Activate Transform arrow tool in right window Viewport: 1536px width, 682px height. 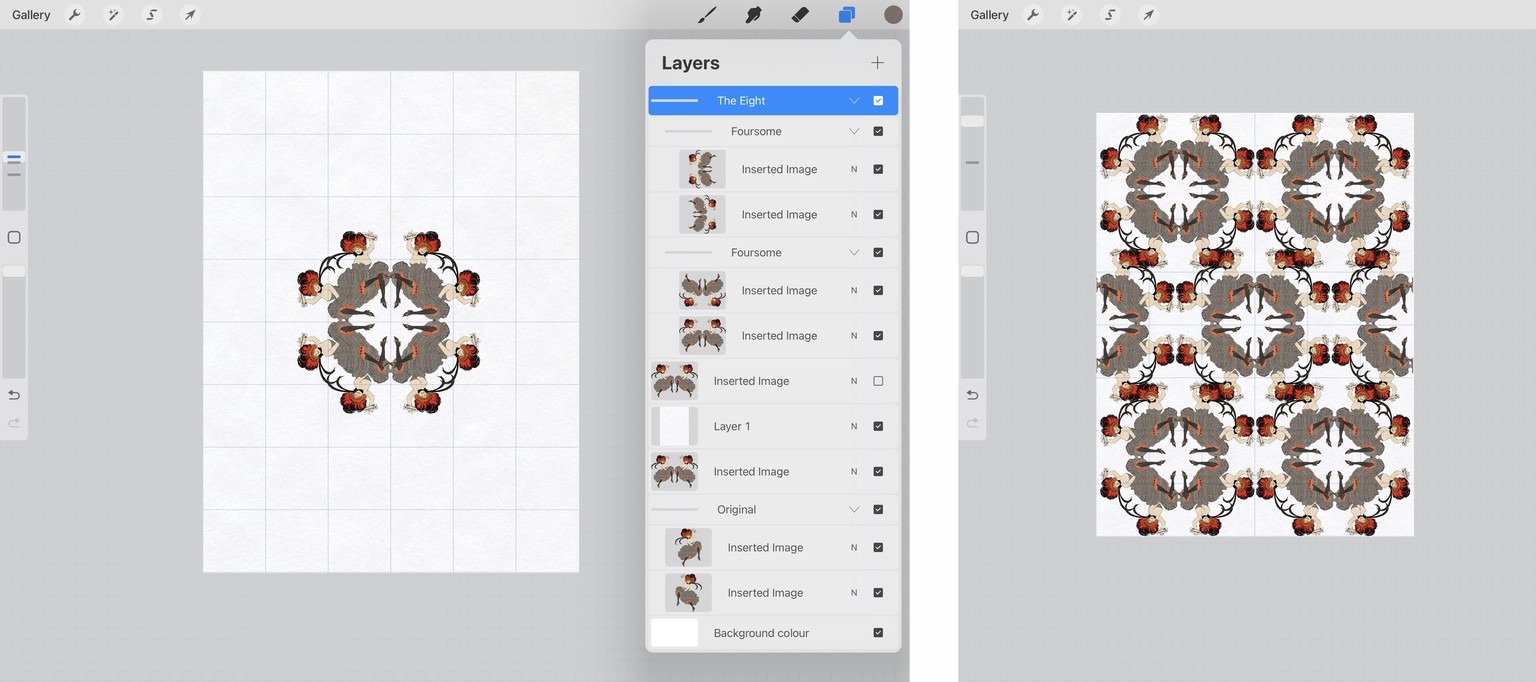[x=1149, y=15]
